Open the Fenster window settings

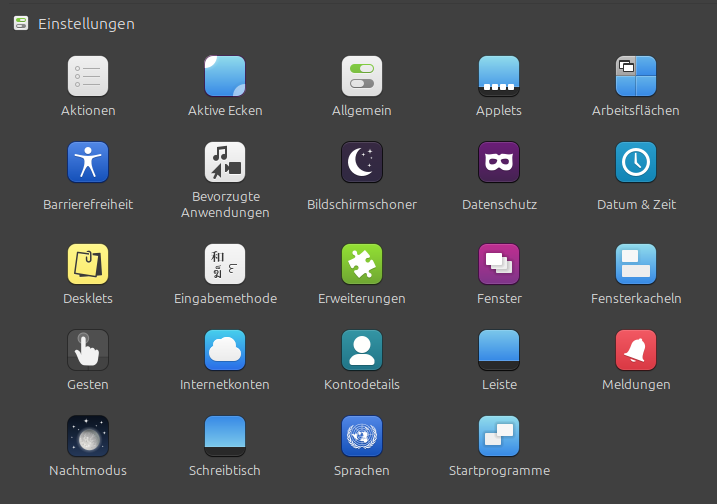[499, 264]
